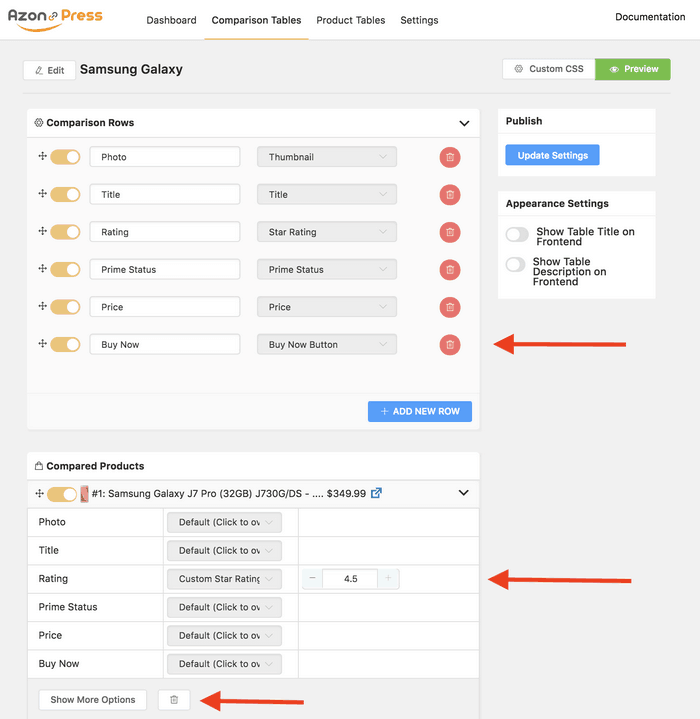
Task: Click the product trash button beside Show More Options
Action: (174, 700)
